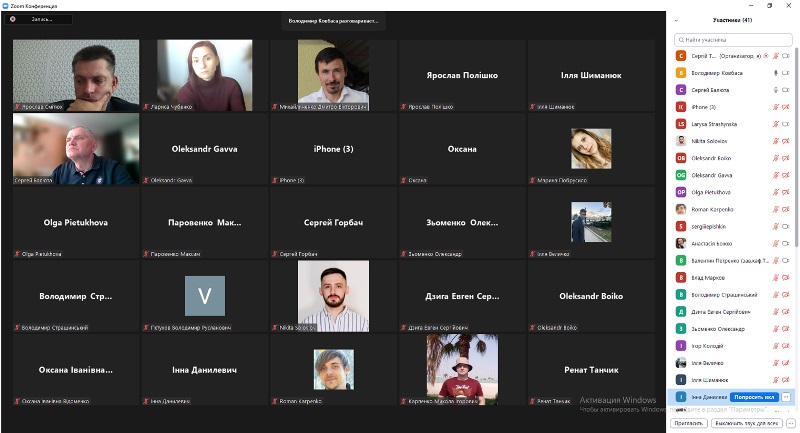Select the Oleksandr Gavva tile in the video grid

coord(205,149)
